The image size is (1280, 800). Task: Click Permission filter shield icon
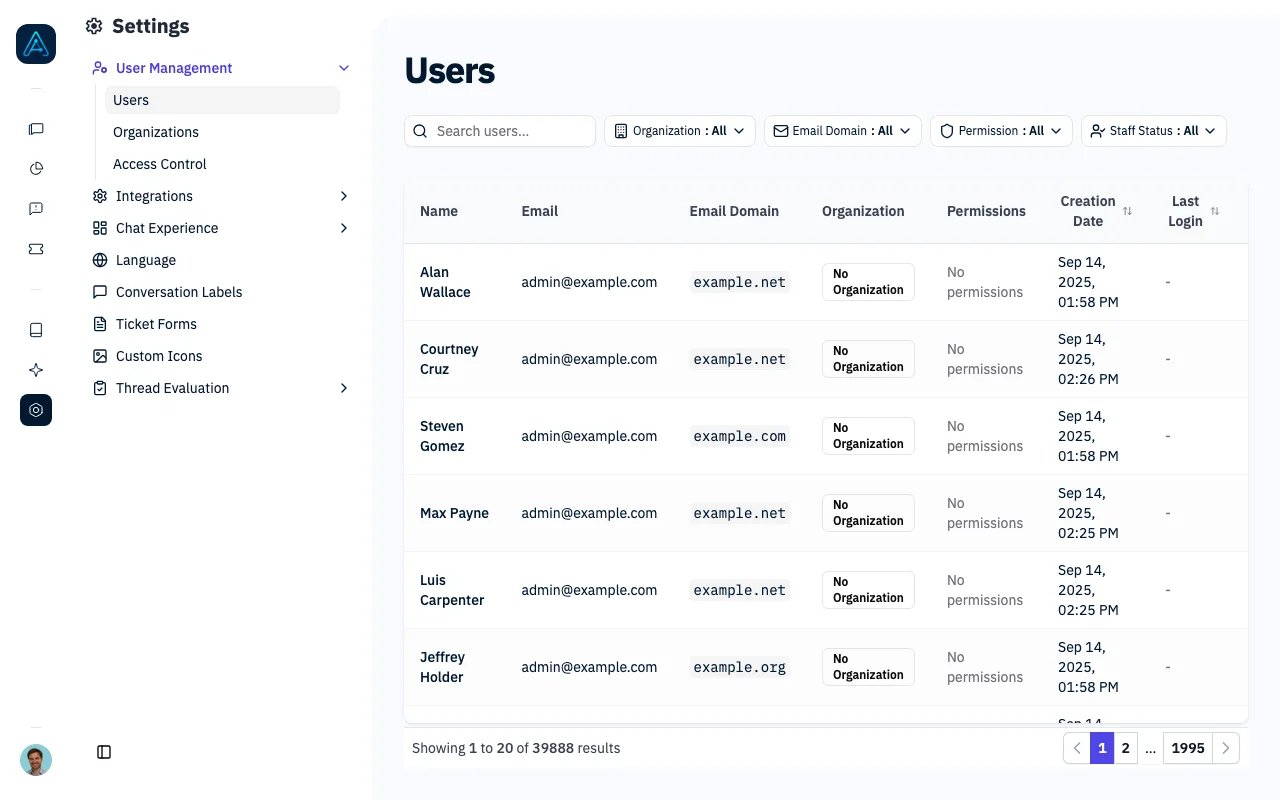[947, 131]
